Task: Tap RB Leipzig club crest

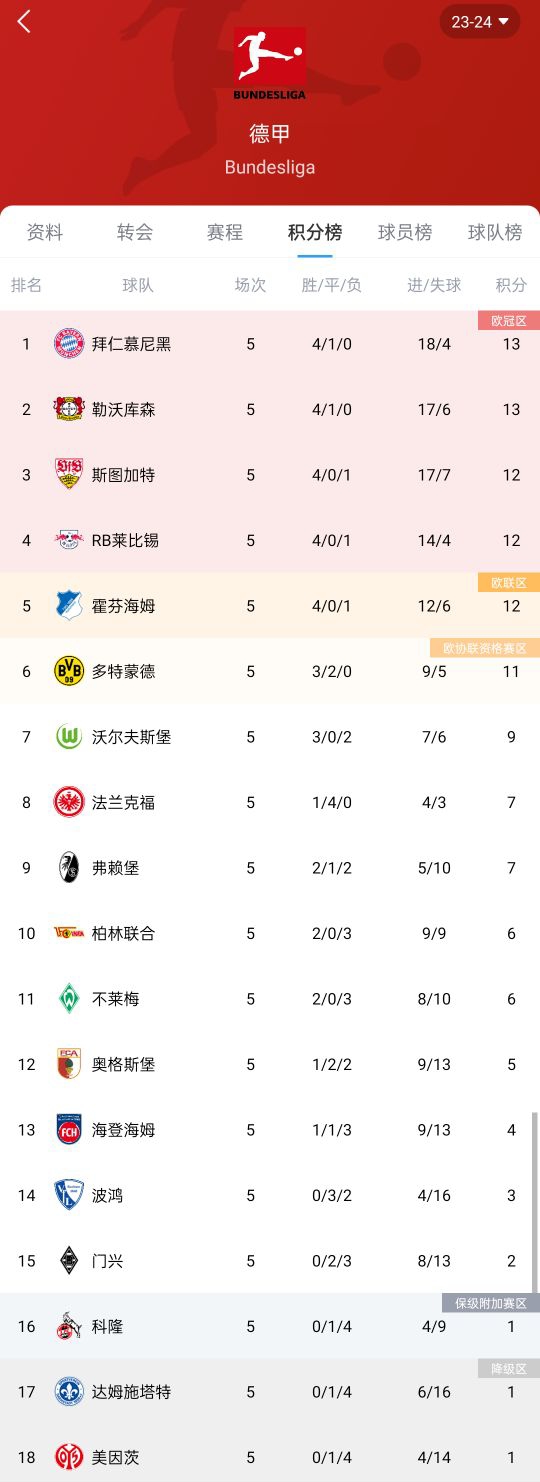Action: coord(69,540)
